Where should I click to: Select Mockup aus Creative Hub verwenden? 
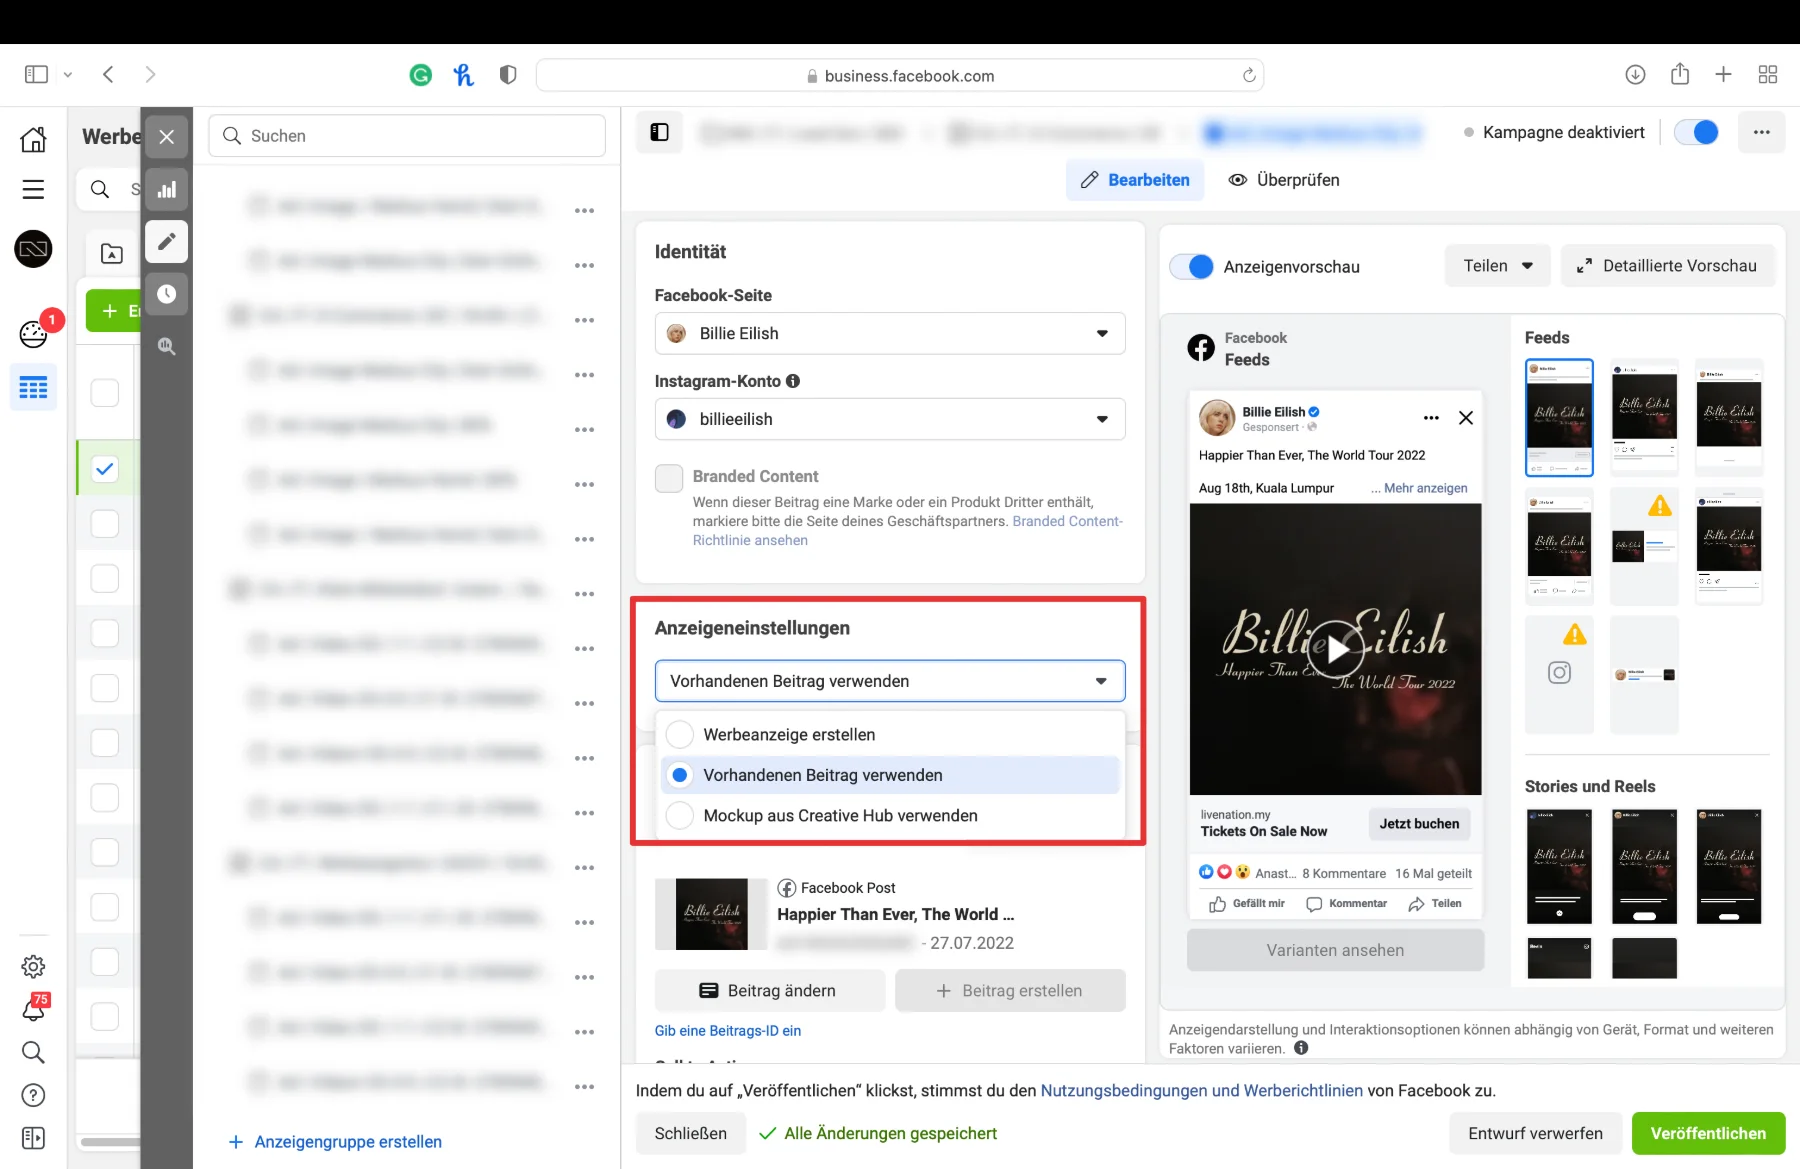(x=680, y=816)
